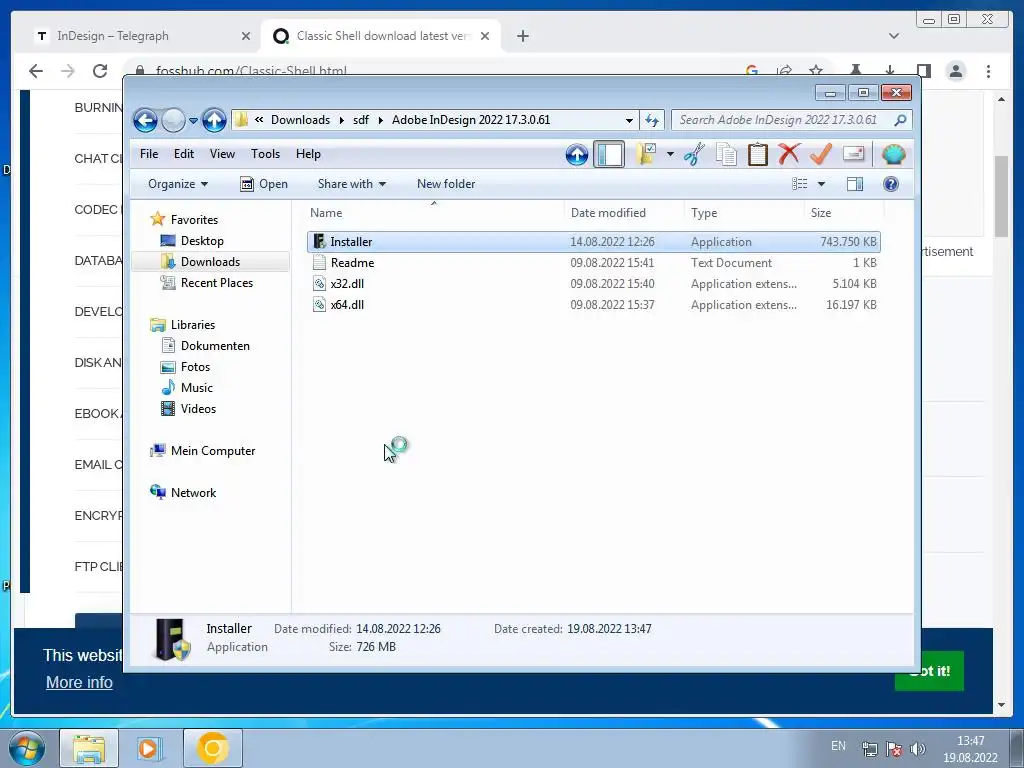Open the Help menu
The height and width of the screenshot is (768, 1024).
(x=308, y=154)
